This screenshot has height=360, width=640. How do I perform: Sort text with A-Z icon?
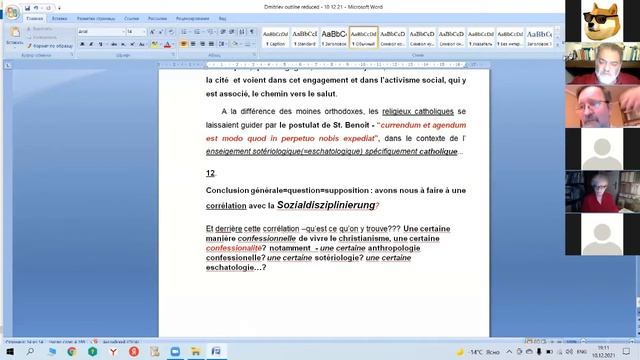(242, 31)
